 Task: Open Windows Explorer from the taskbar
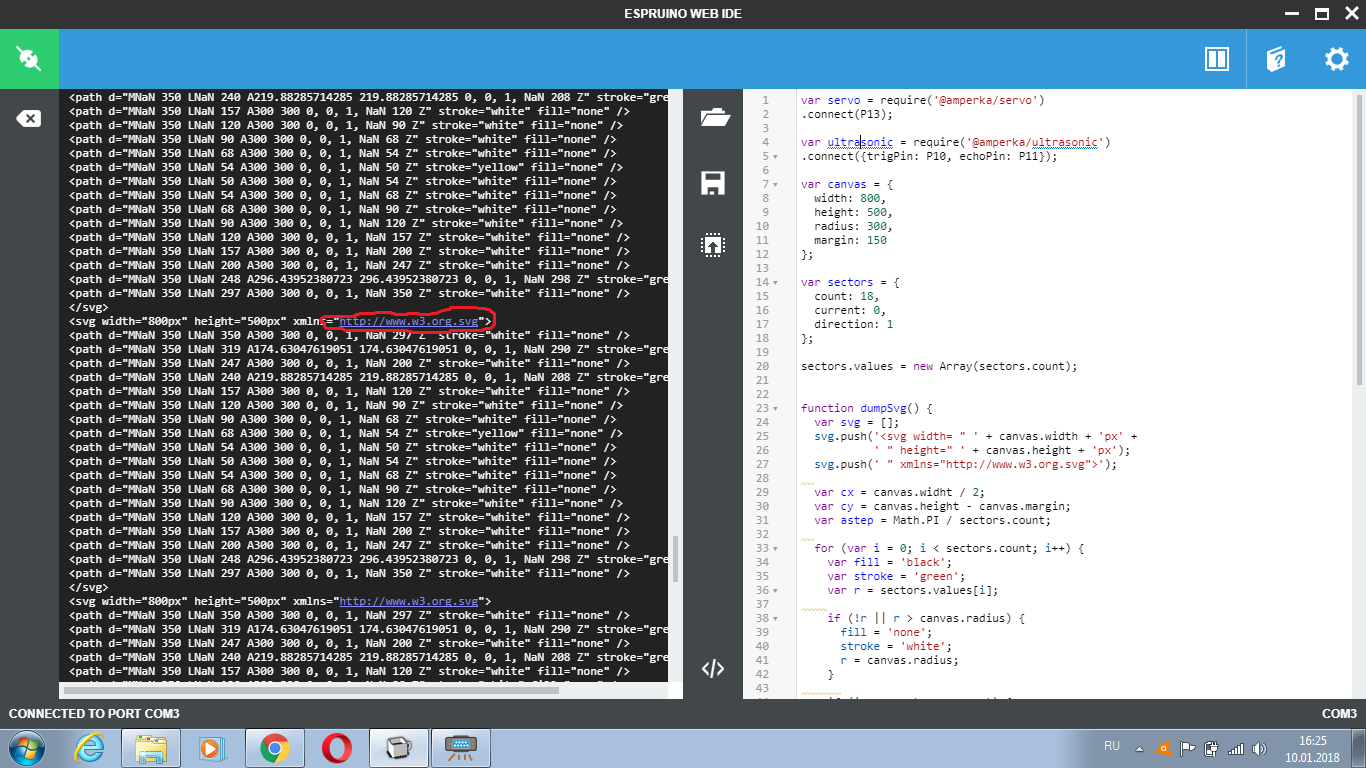click(x=150, y=747)
